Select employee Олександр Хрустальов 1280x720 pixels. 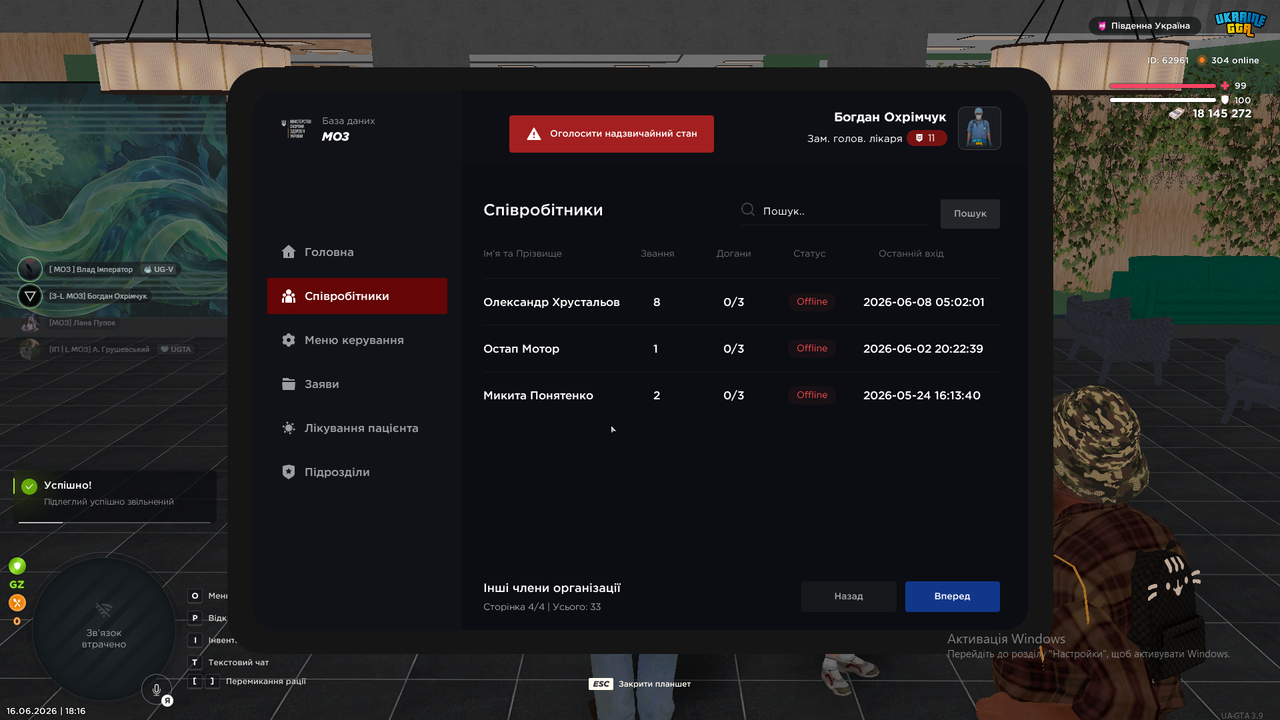[551, 302]
